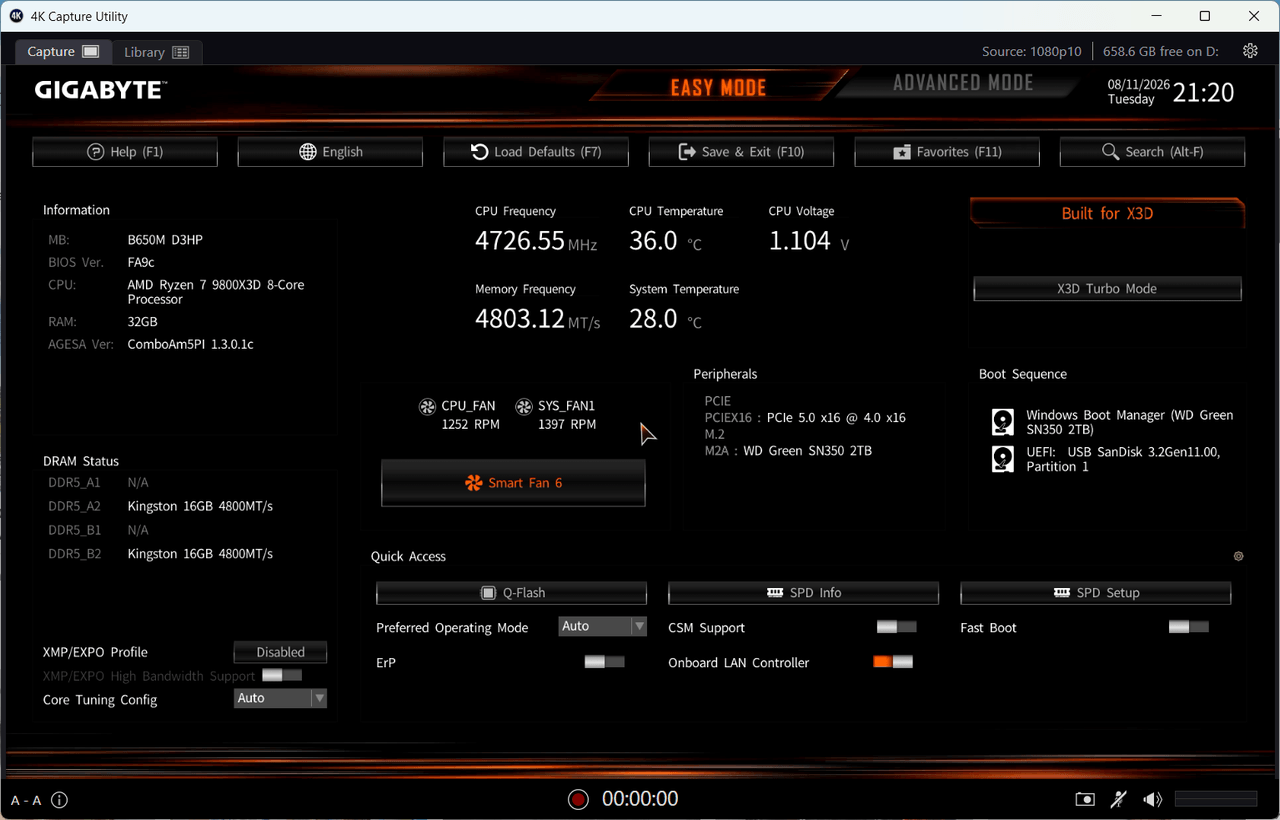Click CPU Voltage value 1.104
The height and width of the screenshot is (820, 1280).
click(x=800, y=241)
